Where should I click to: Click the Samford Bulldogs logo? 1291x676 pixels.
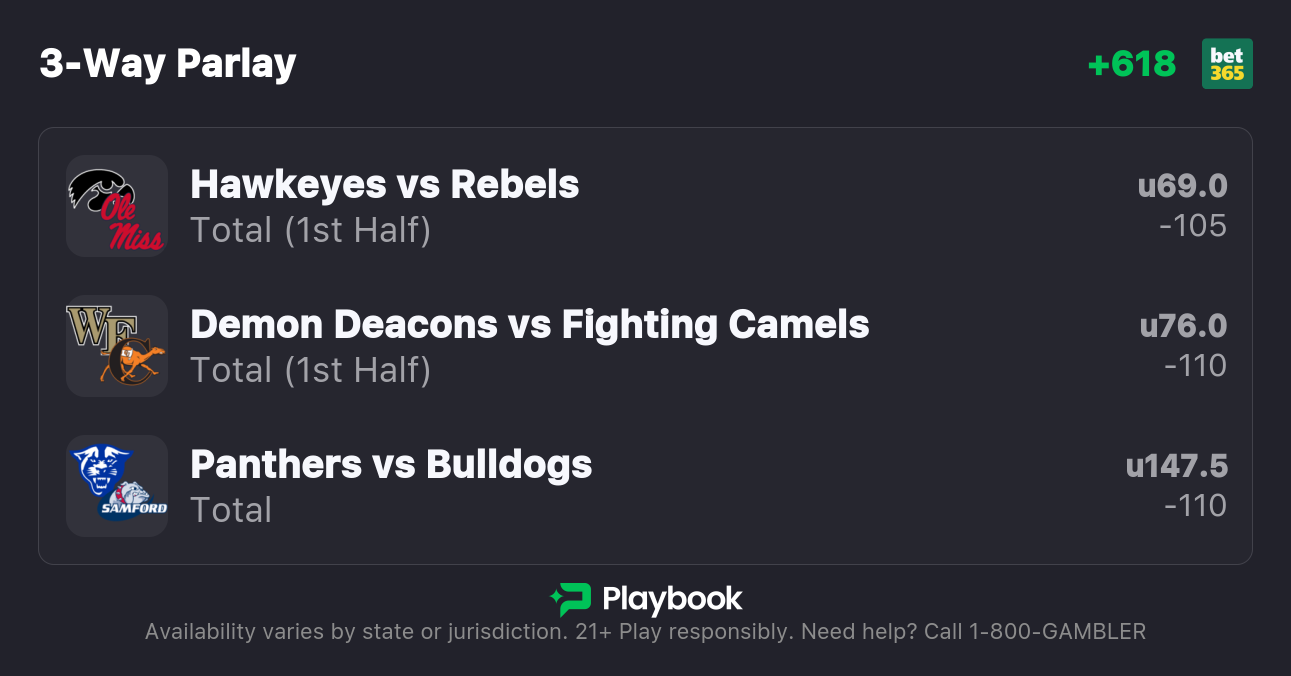tap(134, 501)
